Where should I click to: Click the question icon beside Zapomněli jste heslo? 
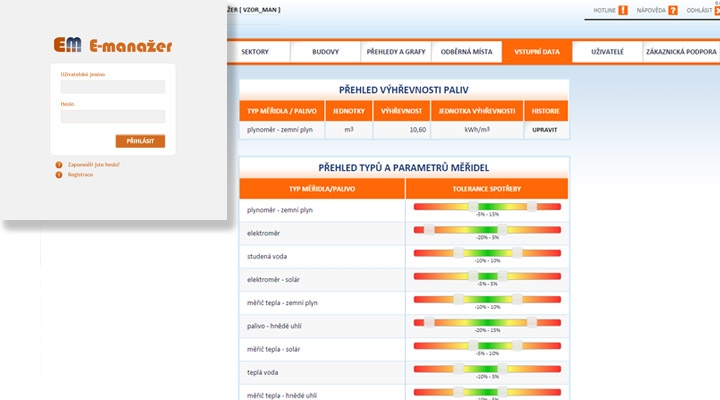point(59,164)
